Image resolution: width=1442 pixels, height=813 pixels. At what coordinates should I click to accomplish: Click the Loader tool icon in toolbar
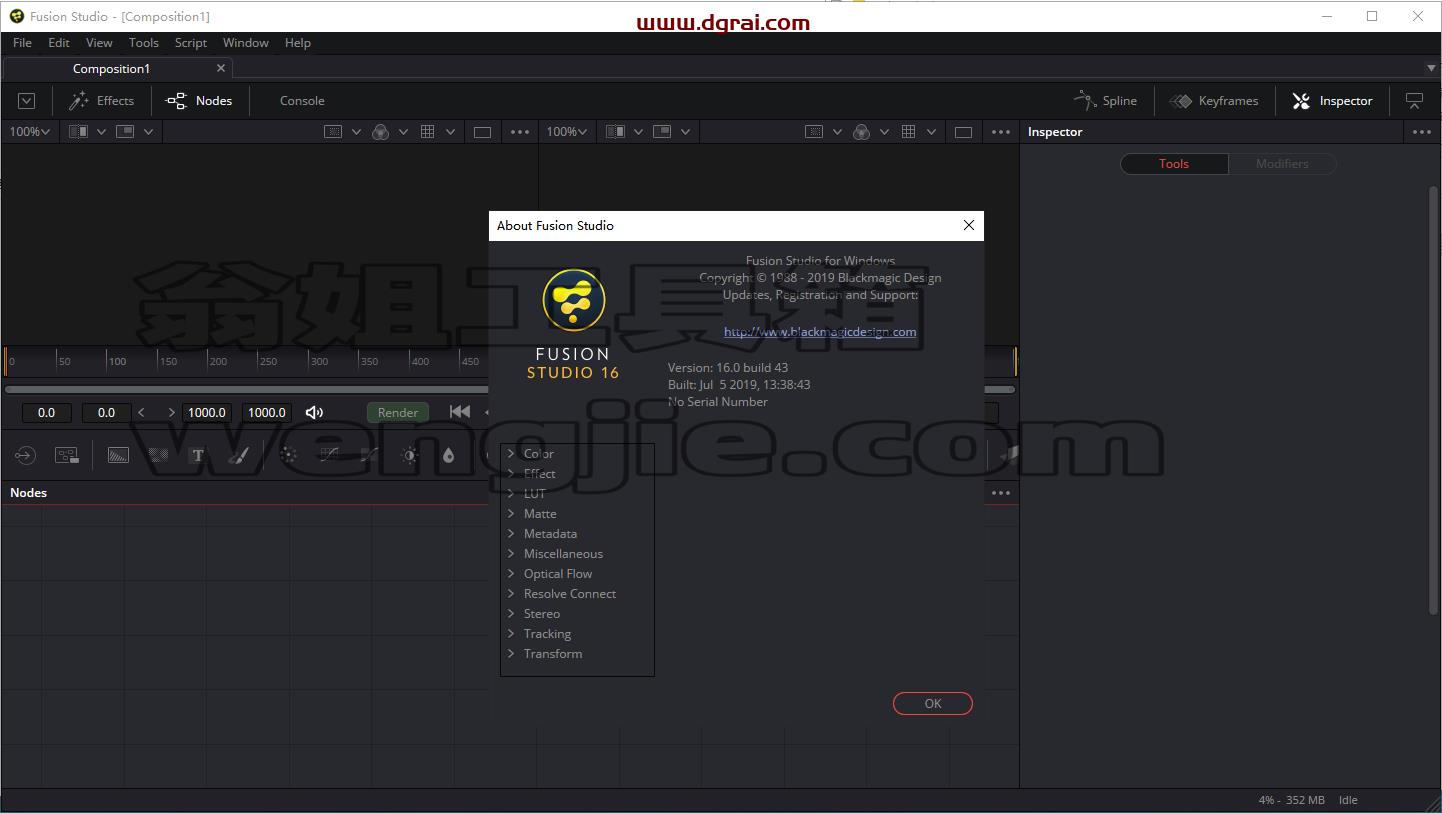click(x=25, y=455)
